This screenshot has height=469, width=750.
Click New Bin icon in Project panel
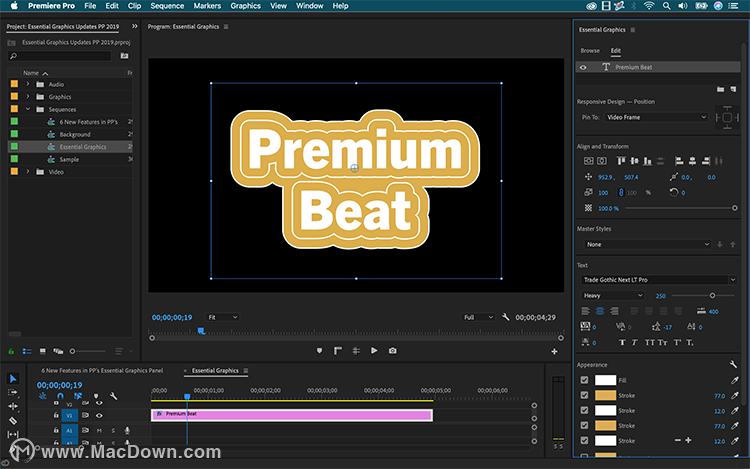124,56
